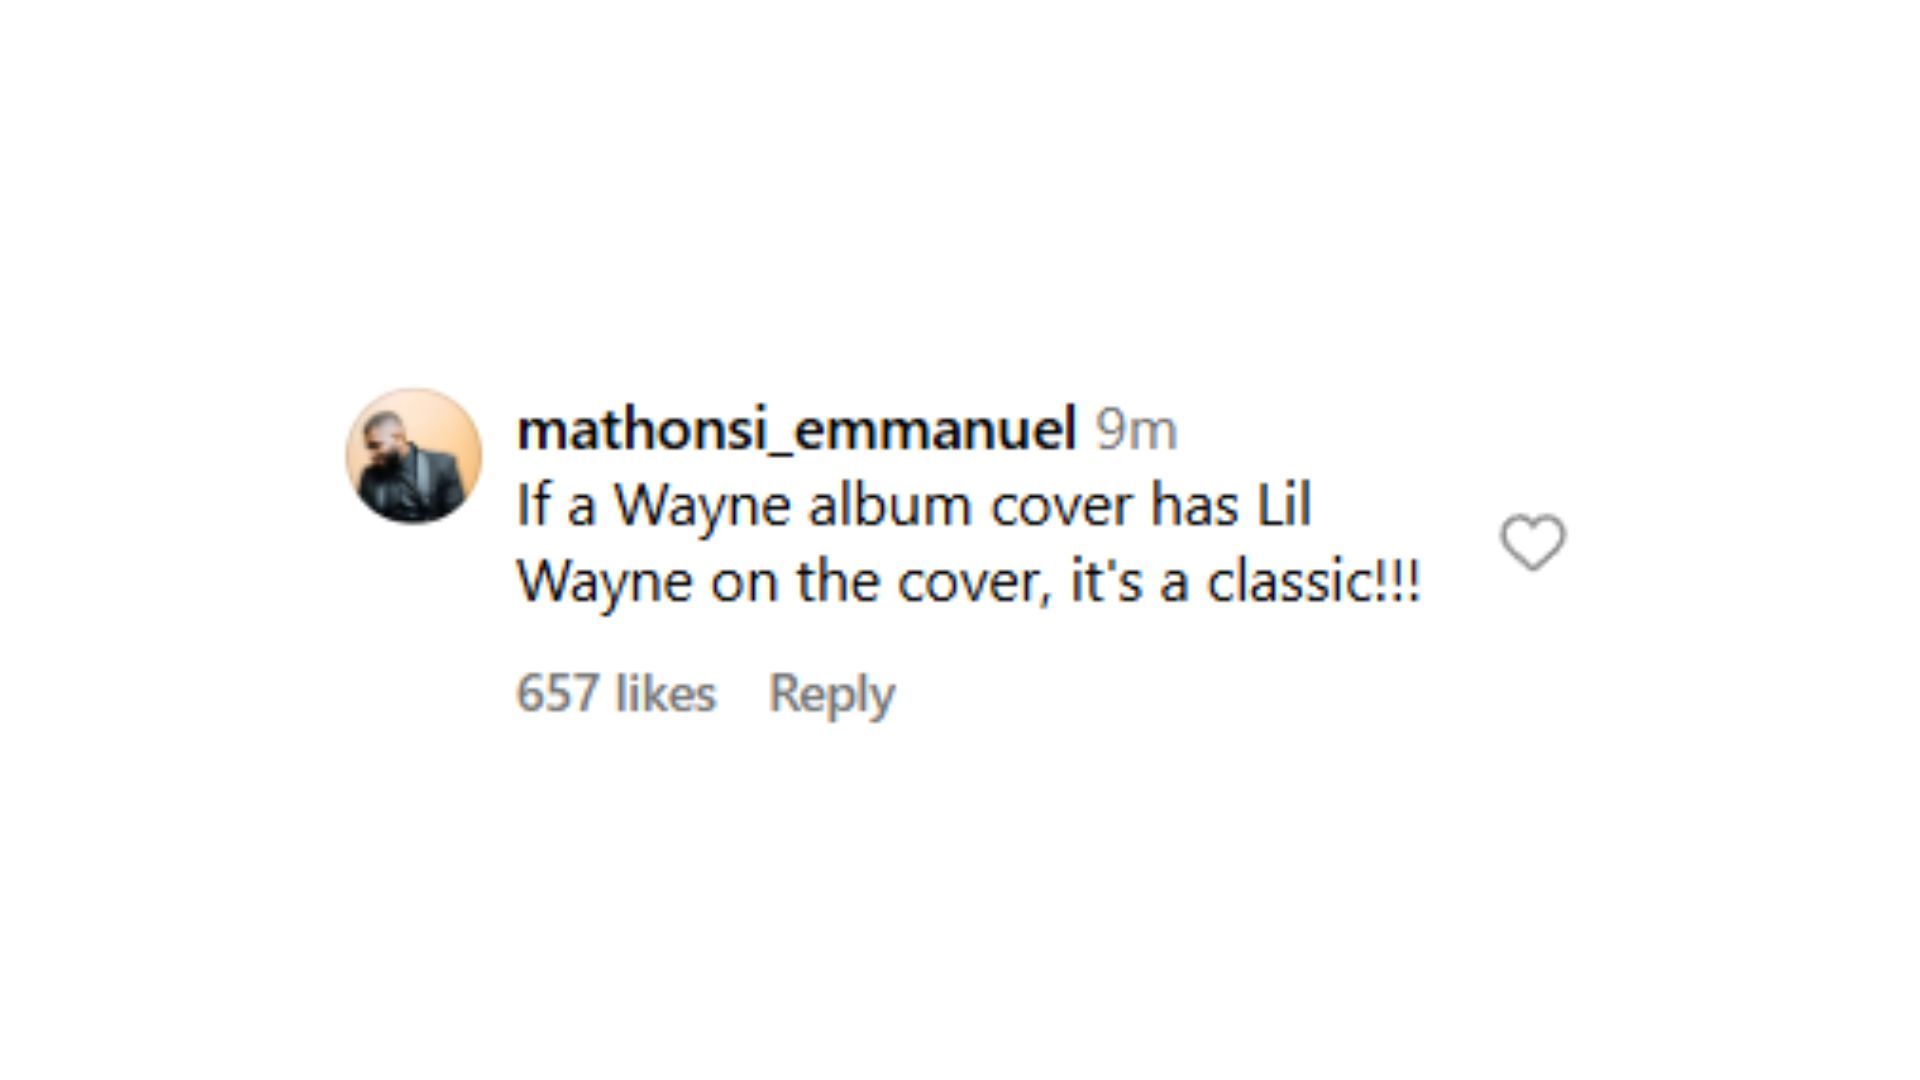
Task: Click the outlined heart right of comment
Action: click(1532, 542)
